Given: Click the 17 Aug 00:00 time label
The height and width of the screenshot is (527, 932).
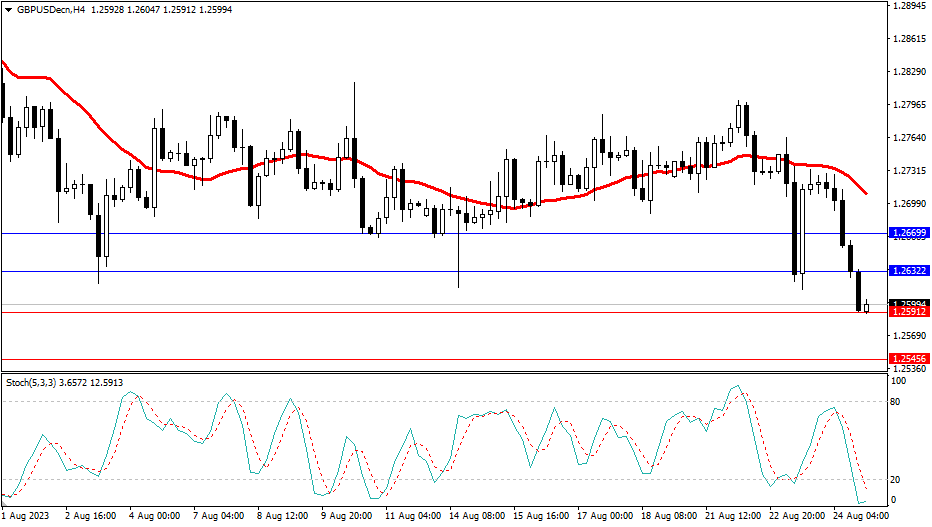Looking at the screenshot, I should (606, 517).
